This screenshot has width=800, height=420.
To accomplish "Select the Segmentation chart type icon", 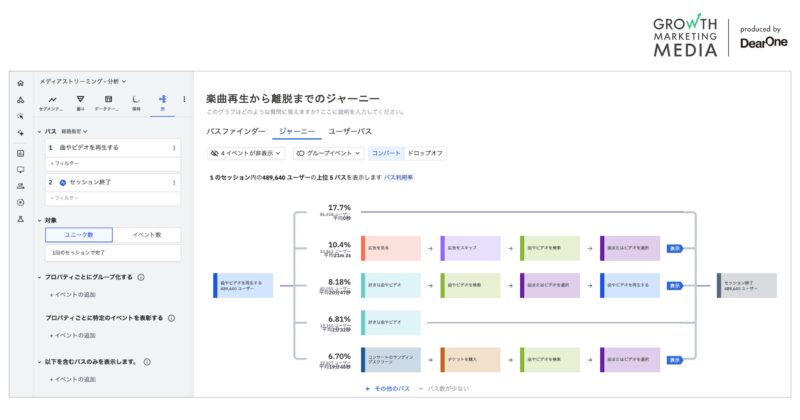I will 52,101.
